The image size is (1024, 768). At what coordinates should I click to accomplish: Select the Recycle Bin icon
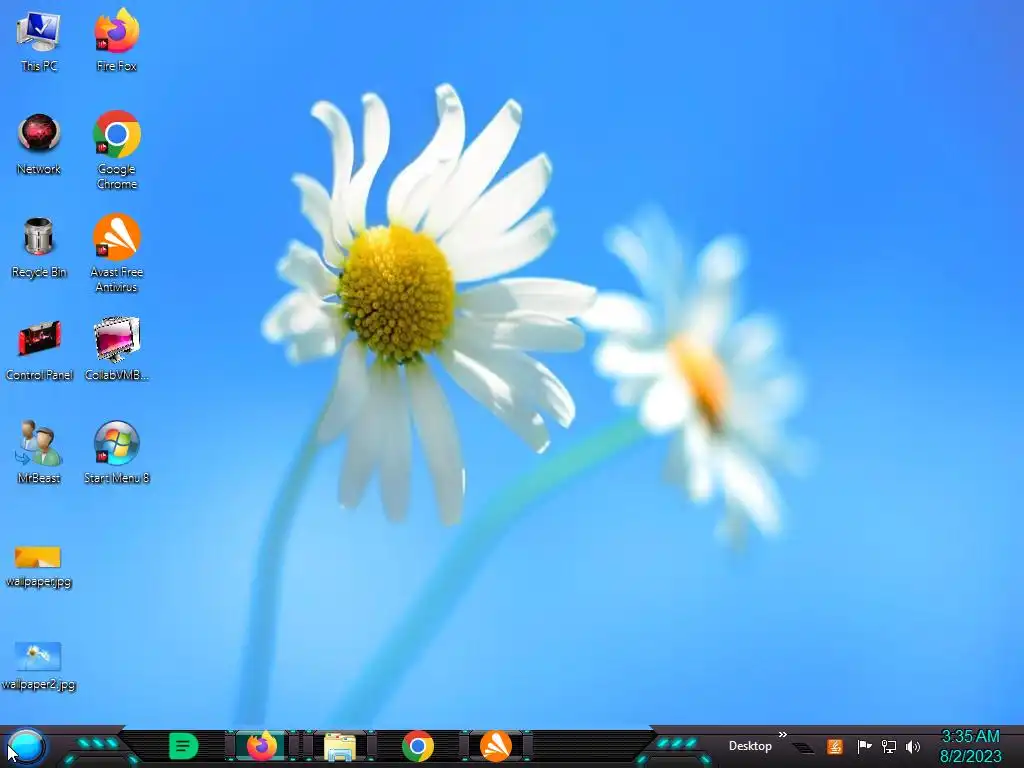point(39,247)
